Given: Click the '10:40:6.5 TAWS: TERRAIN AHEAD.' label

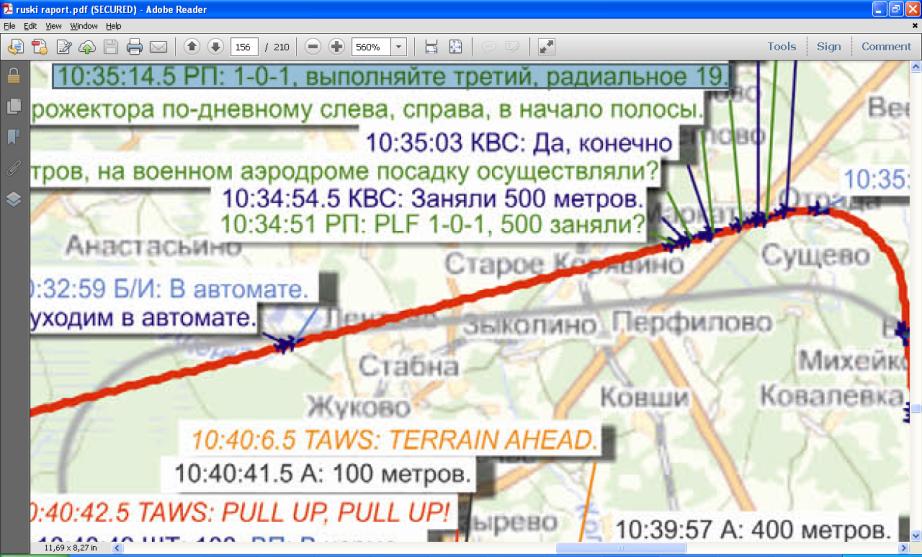Looking at the screenshot, I should (x=395, y=440).
